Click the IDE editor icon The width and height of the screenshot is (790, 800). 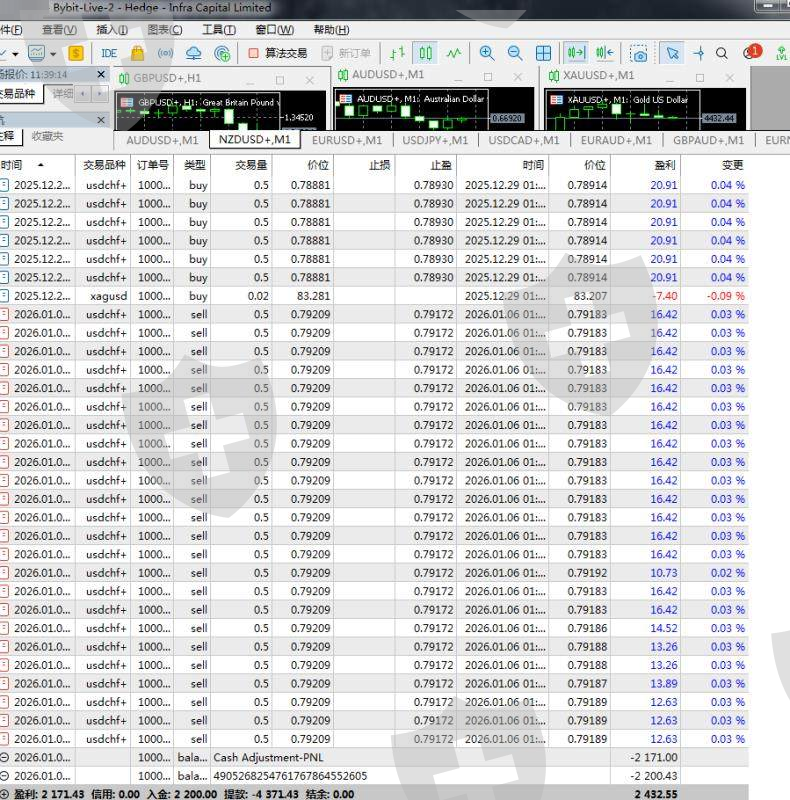[x=109, y=53]
